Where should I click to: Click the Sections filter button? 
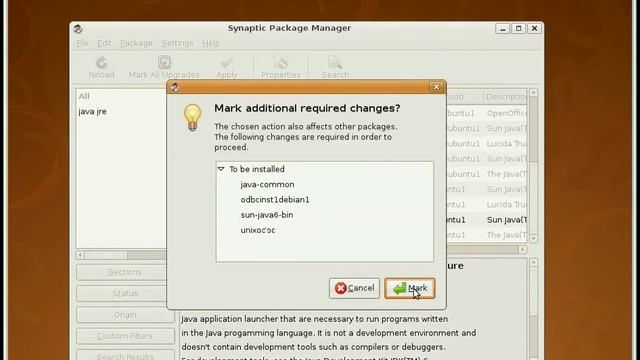click(x=125, y=272)
